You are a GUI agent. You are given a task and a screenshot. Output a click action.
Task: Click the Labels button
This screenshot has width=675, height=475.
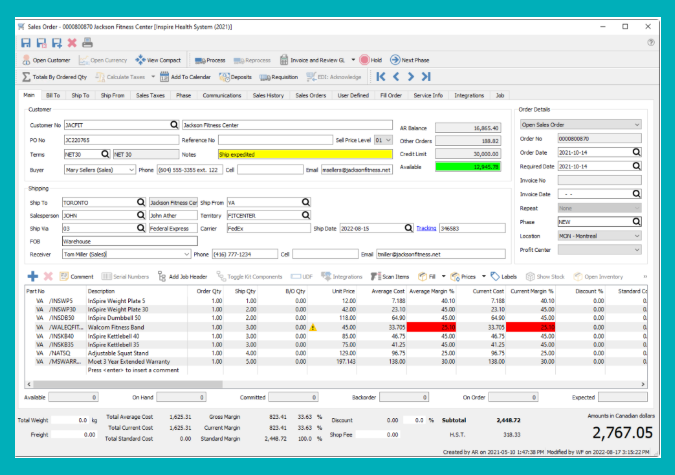(x=504, y=276)
